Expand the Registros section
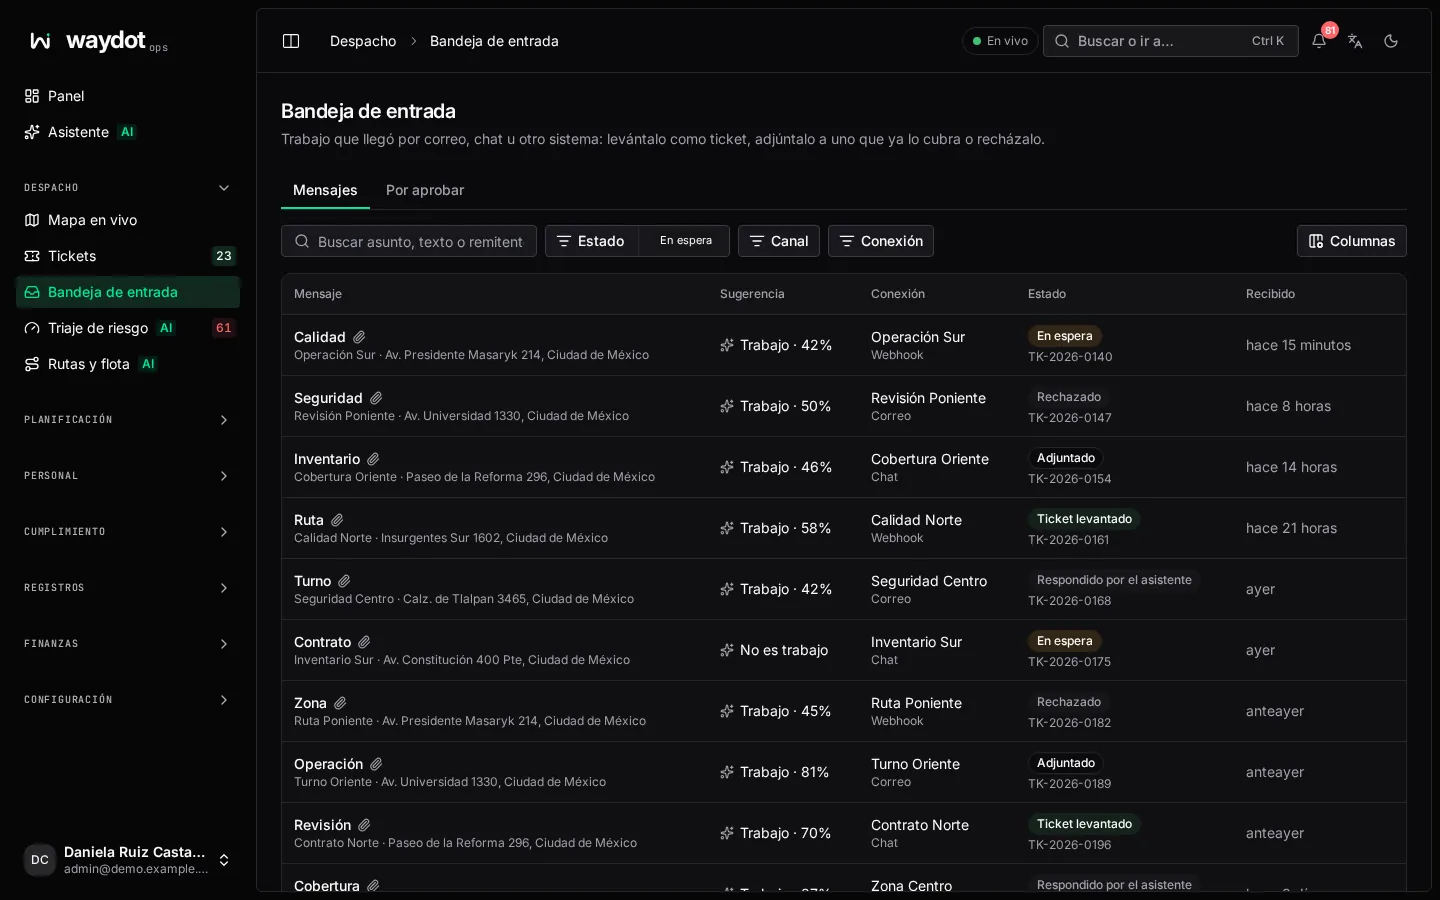Screen dimensions: 1440x900 (128, 588)
